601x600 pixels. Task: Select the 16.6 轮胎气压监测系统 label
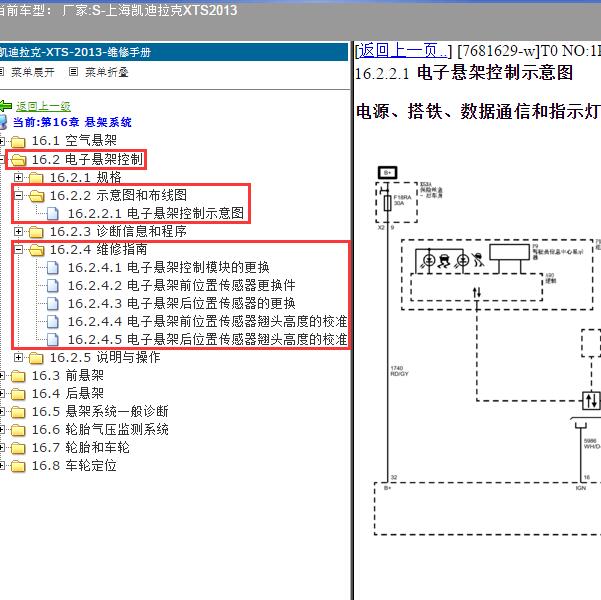pyautogui.click(x=100, y=430)
